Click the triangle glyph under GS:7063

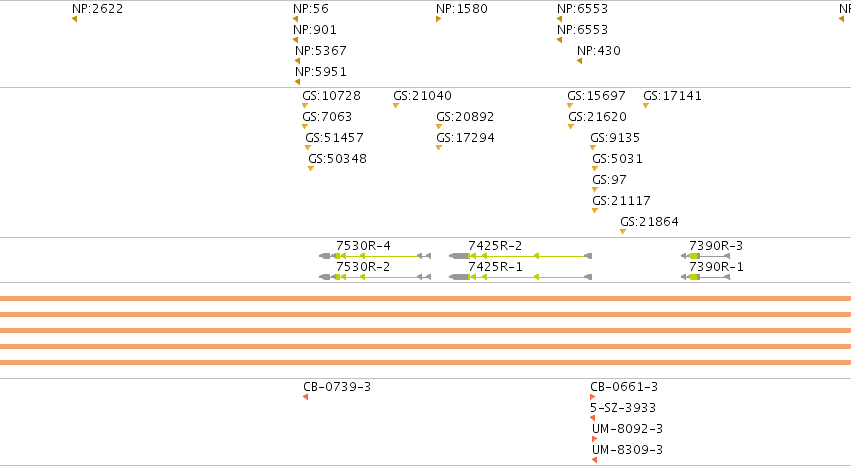click(305, 127)
